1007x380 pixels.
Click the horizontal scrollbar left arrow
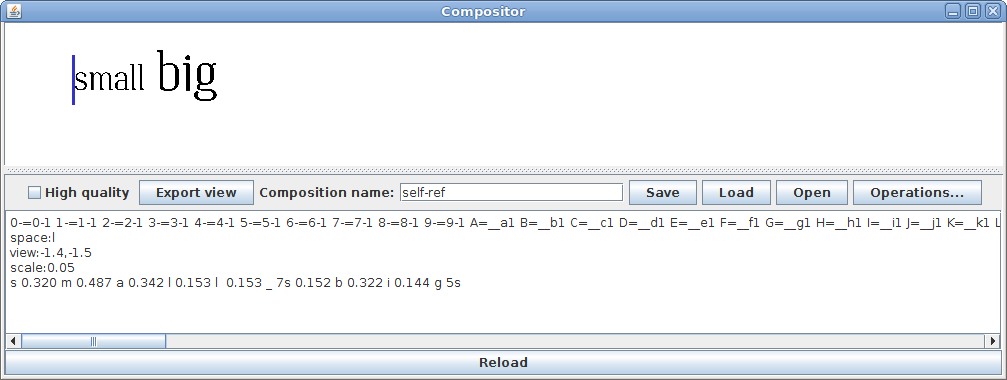coord(13,341)
